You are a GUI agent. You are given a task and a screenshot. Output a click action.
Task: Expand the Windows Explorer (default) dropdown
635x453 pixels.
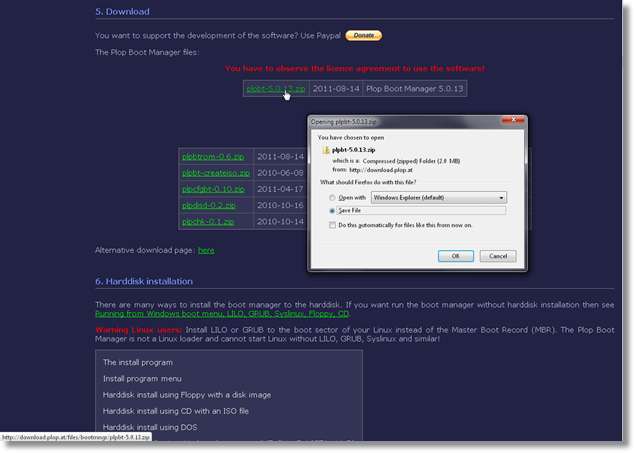pos(439,198)
